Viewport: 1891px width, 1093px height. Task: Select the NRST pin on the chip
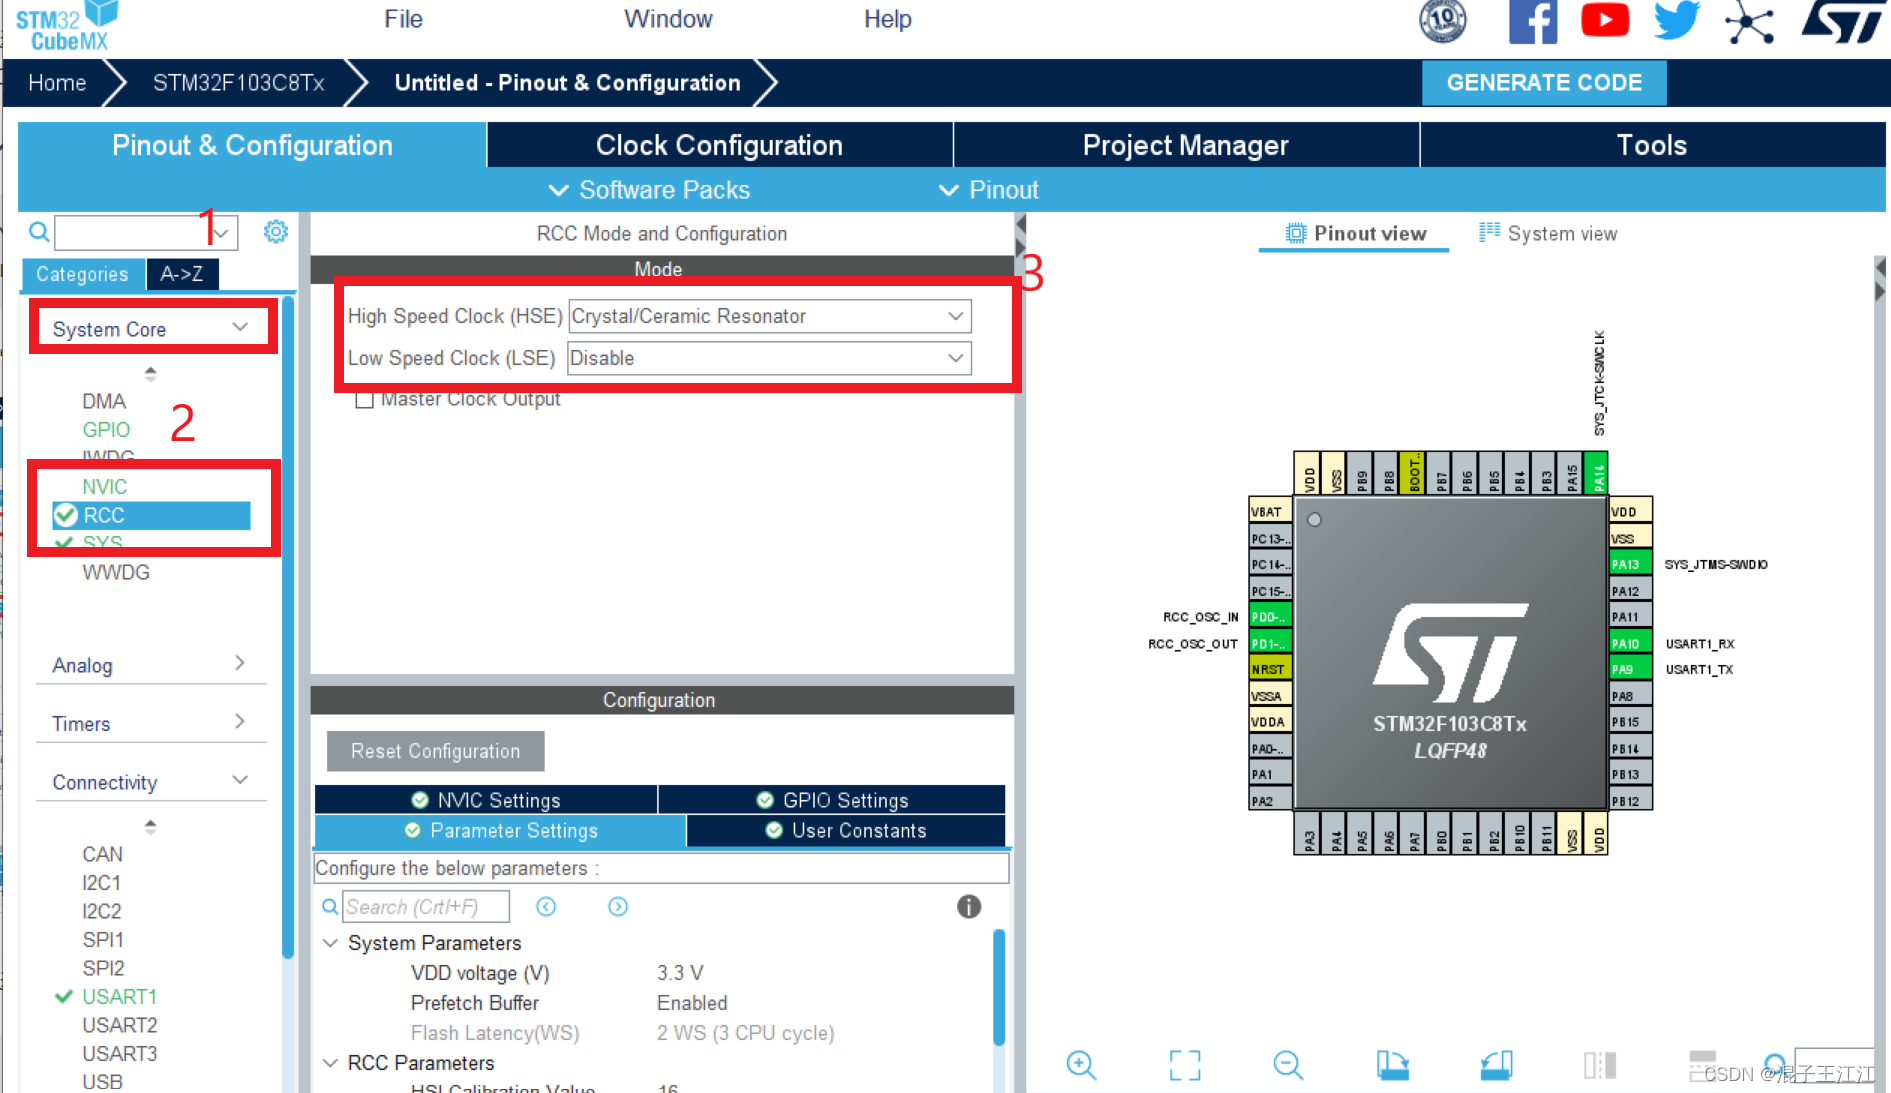[x=1270, y=669]
